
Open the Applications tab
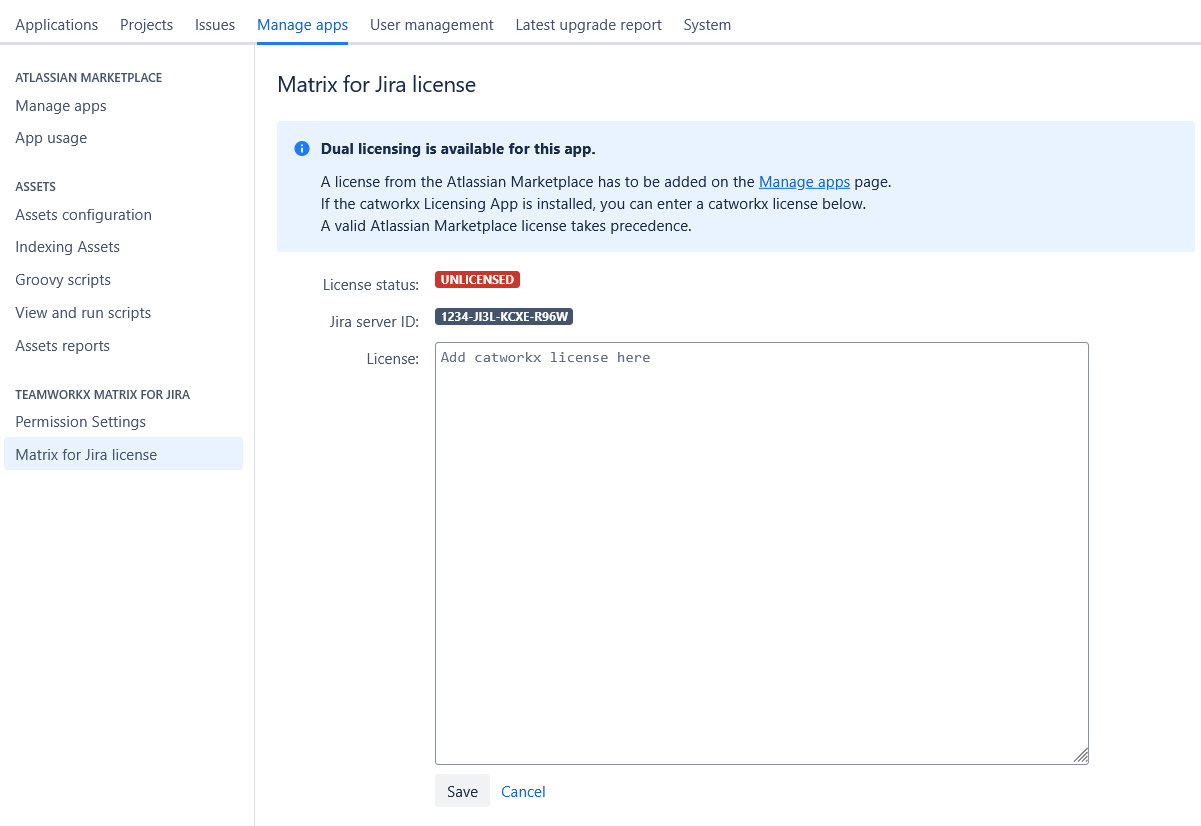tap(57, 25)
